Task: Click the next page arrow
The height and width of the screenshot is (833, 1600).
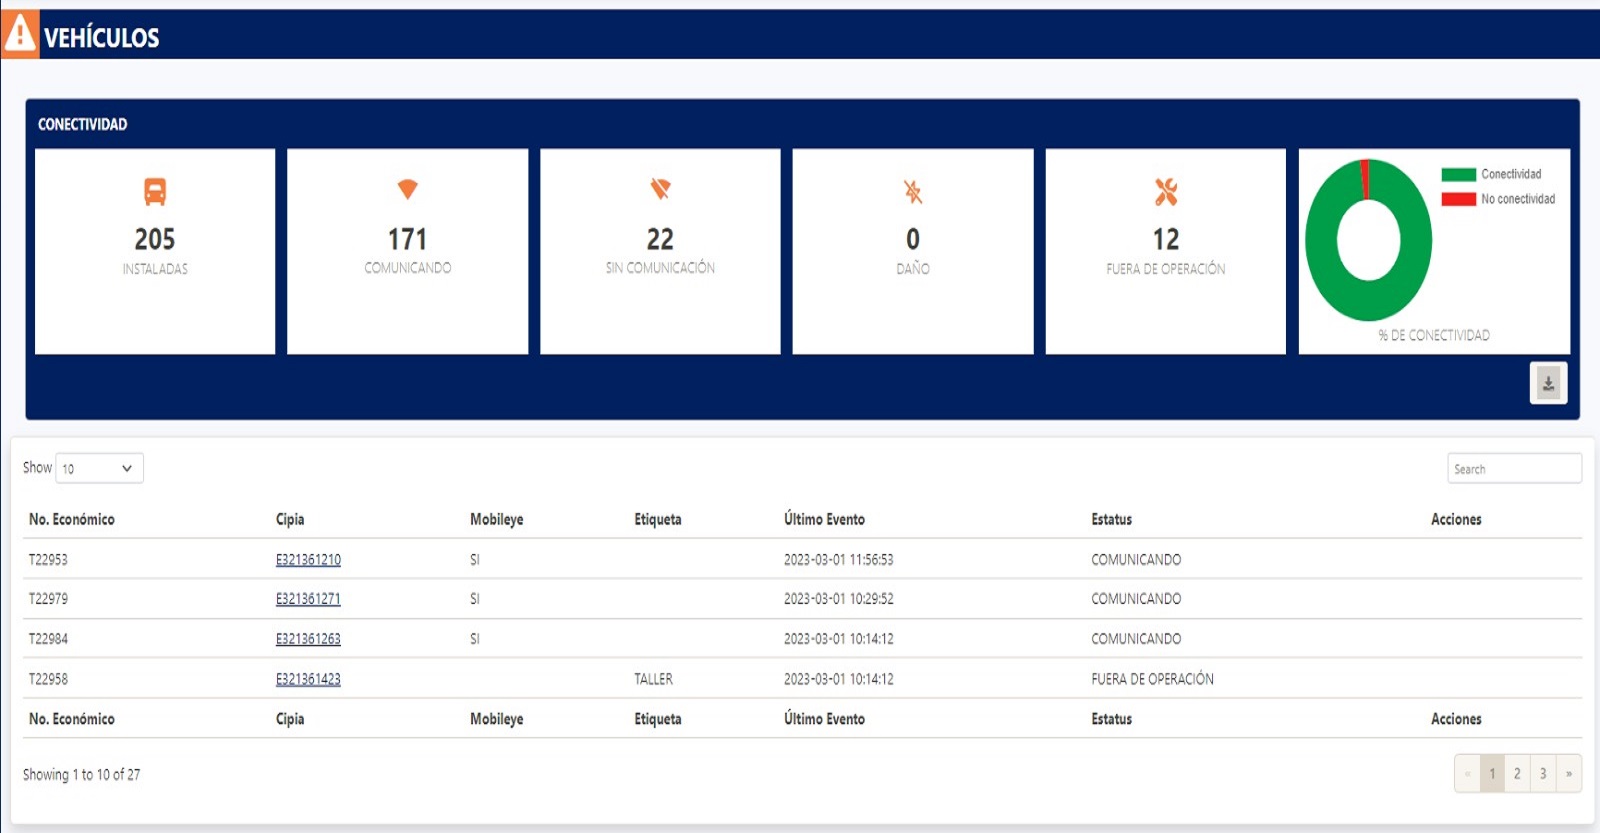Action: point(1568,774)
